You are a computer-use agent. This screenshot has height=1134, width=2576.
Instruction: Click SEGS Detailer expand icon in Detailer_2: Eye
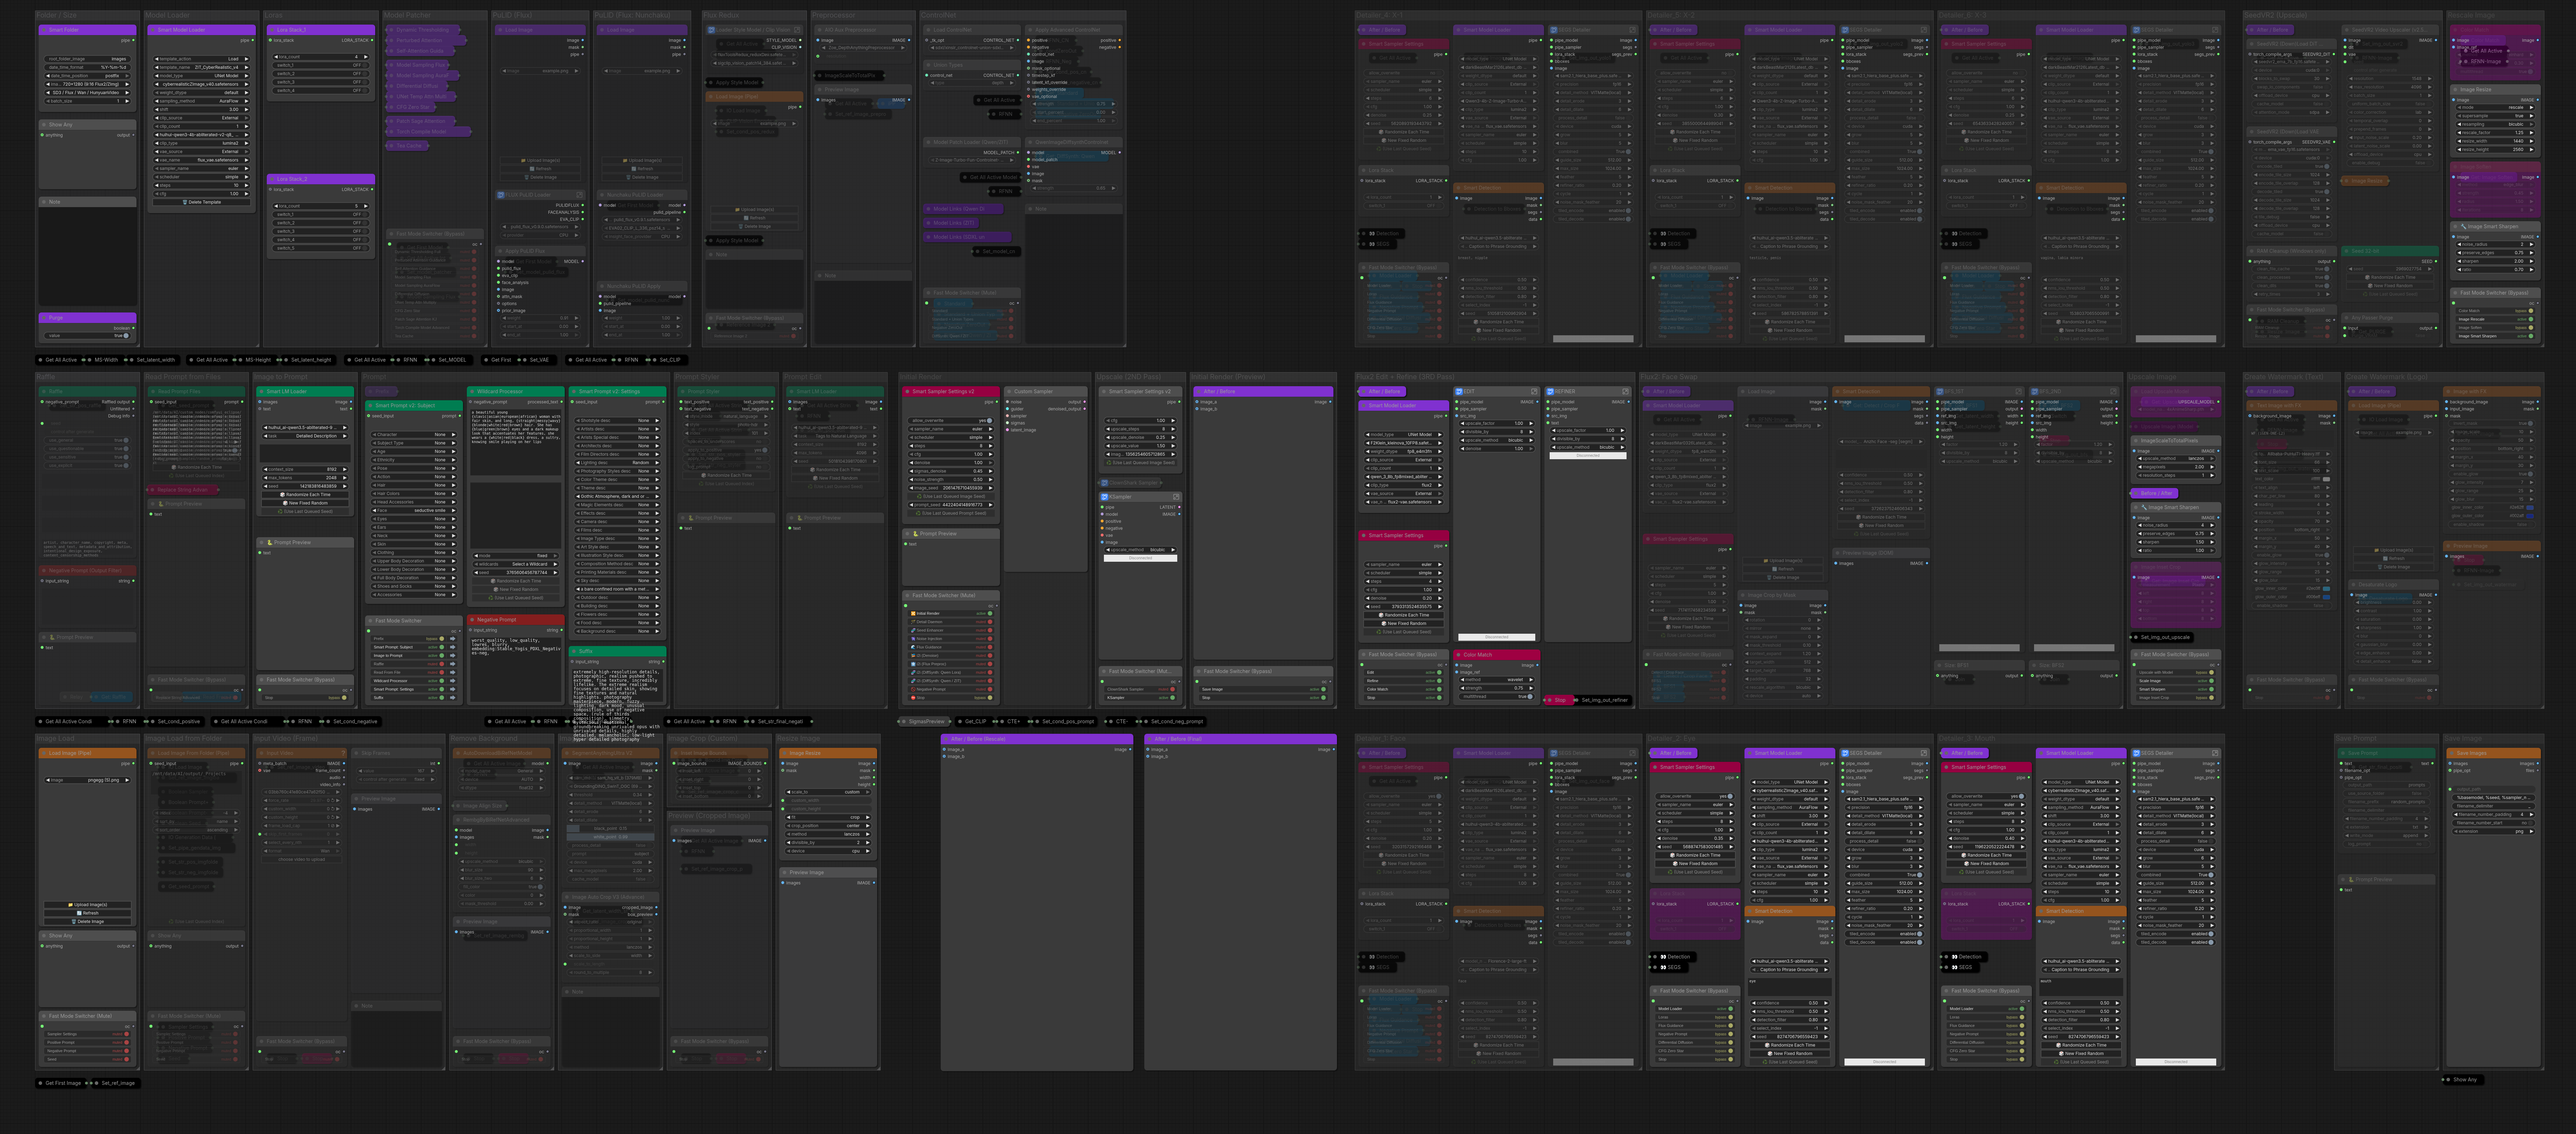click(x=1924, y=753)
